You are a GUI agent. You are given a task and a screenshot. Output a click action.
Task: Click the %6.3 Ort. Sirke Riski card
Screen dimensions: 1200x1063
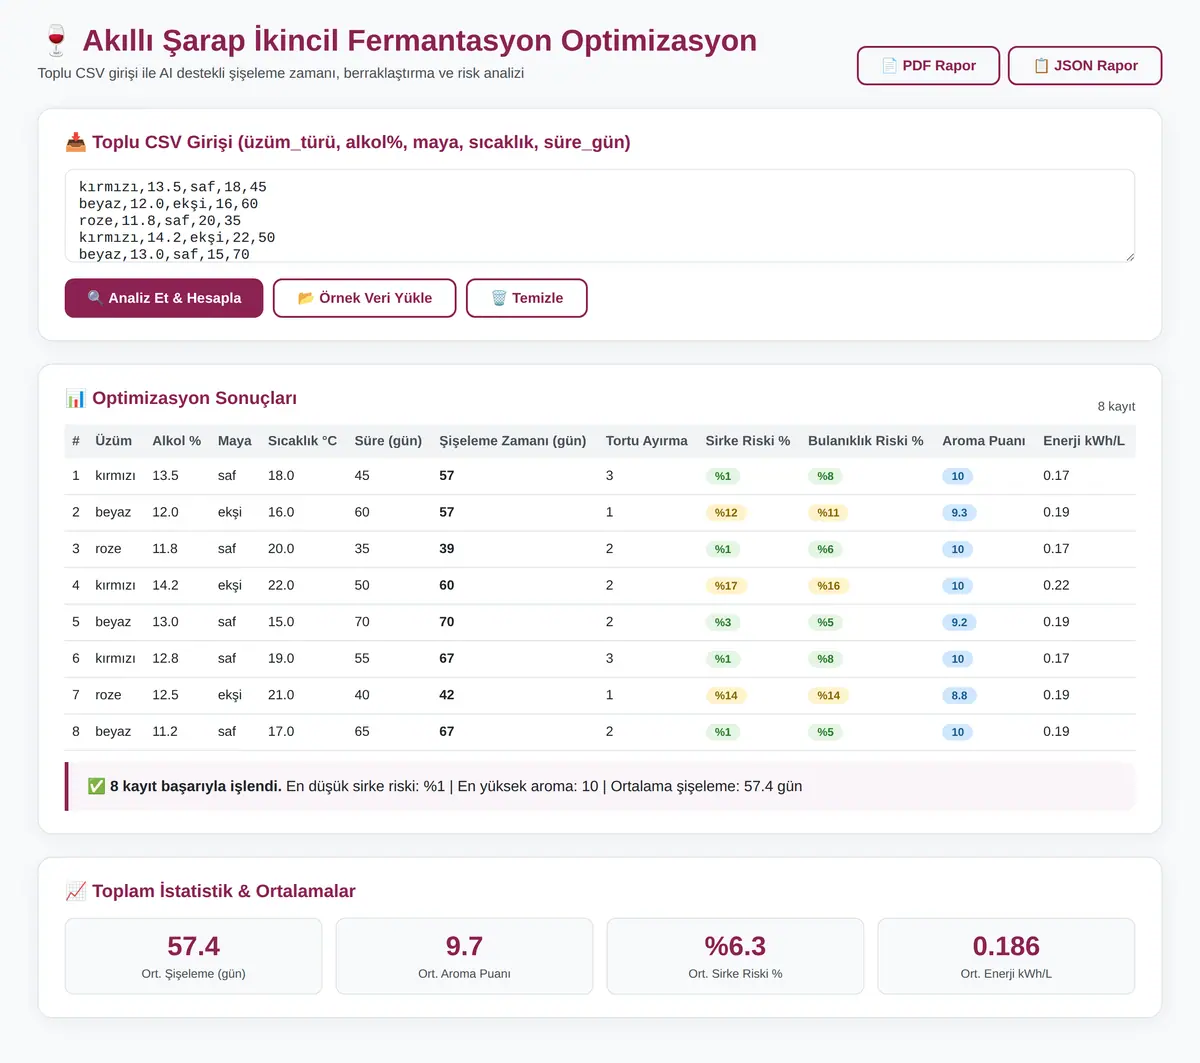(x=735, y=956)
